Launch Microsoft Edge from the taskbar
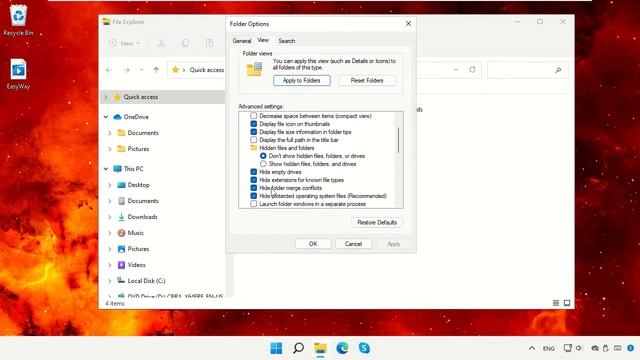The image size is (640, 360). [342, 348]
